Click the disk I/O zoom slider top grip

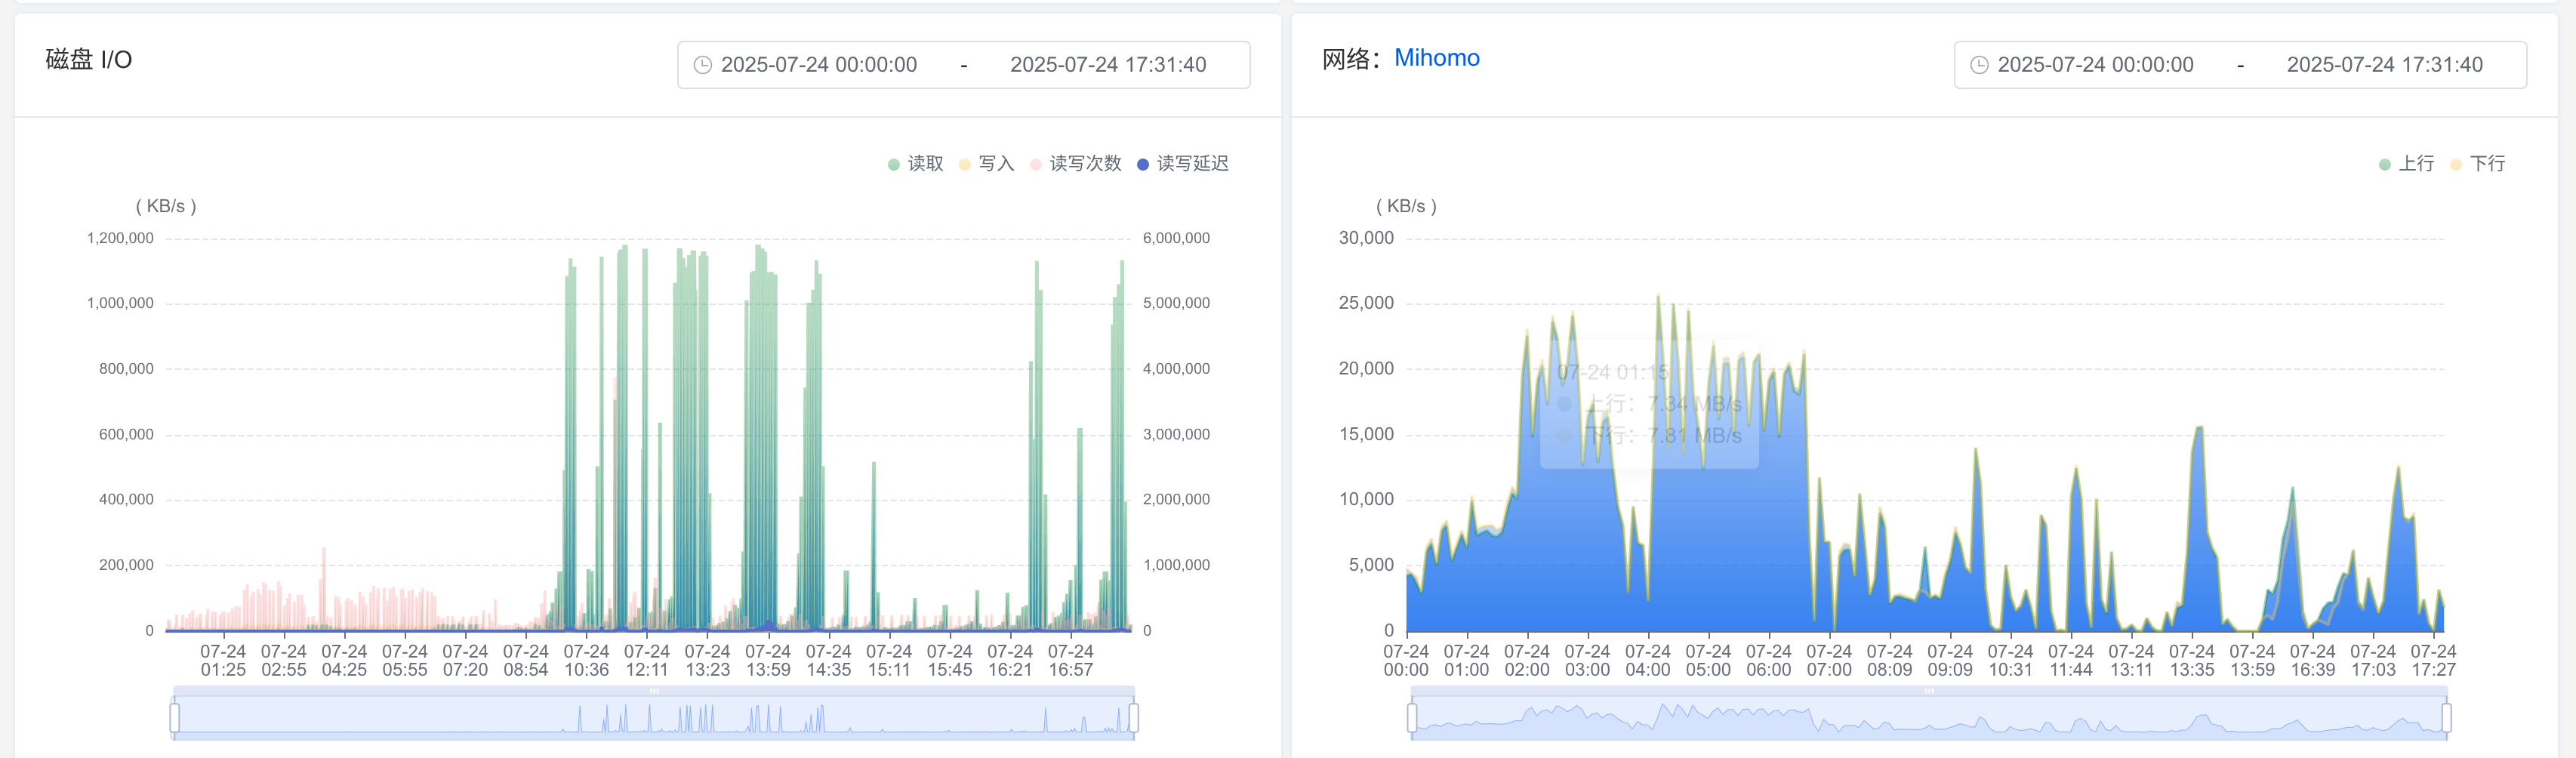tap(654, 691)
